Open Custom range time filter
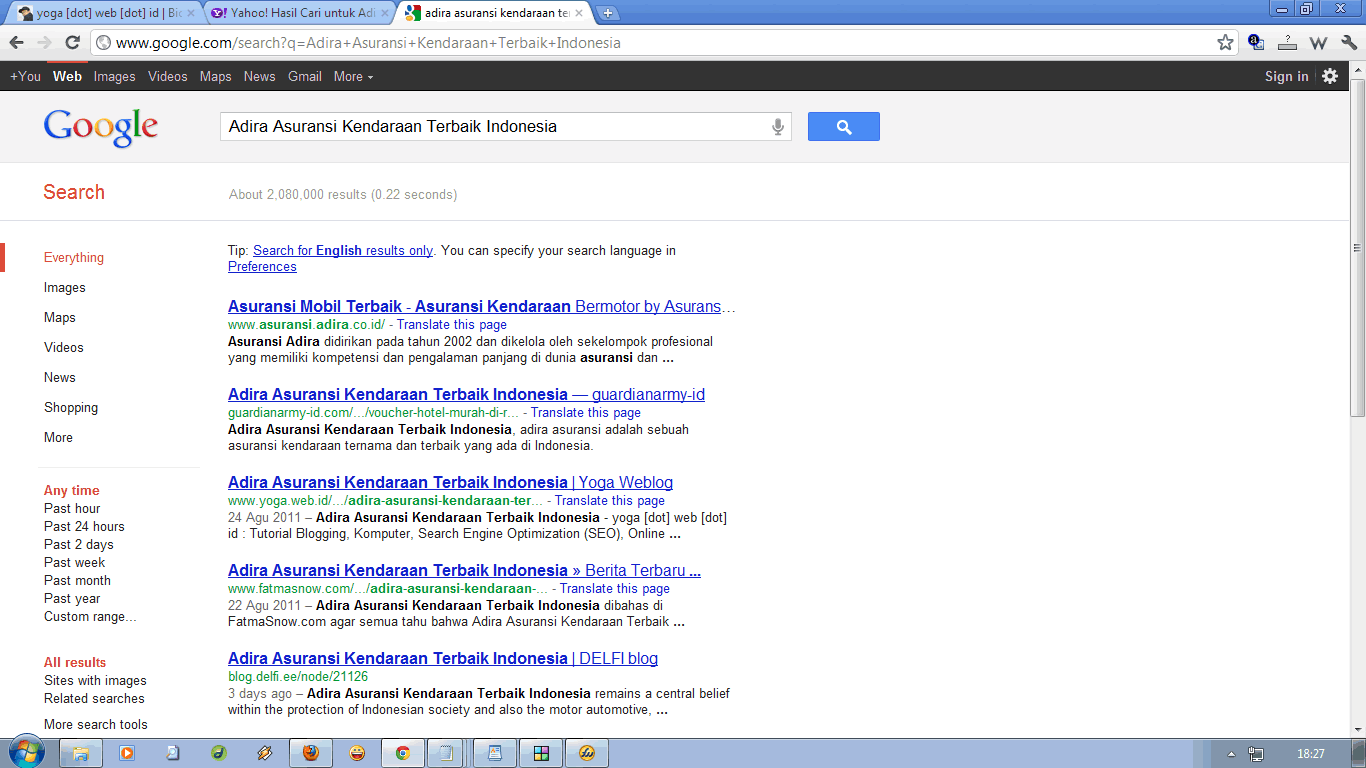This screenshot has height=768, width=1366. tap(90, 616)
